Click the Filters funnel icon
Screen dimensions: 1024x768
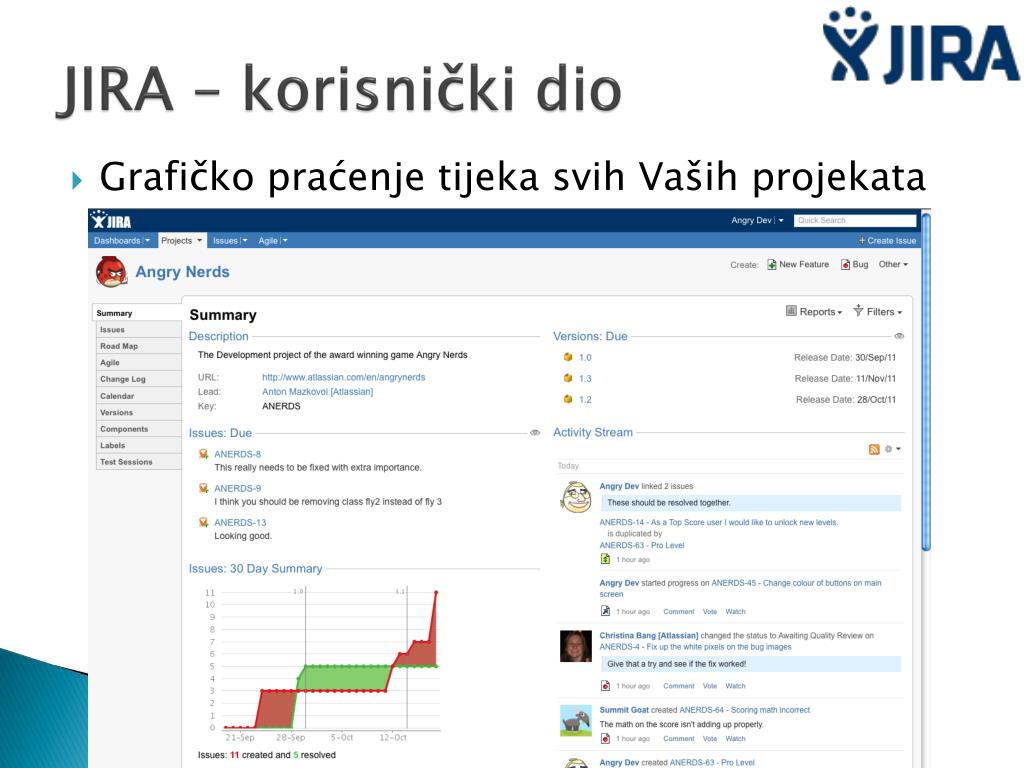[858, 310]
